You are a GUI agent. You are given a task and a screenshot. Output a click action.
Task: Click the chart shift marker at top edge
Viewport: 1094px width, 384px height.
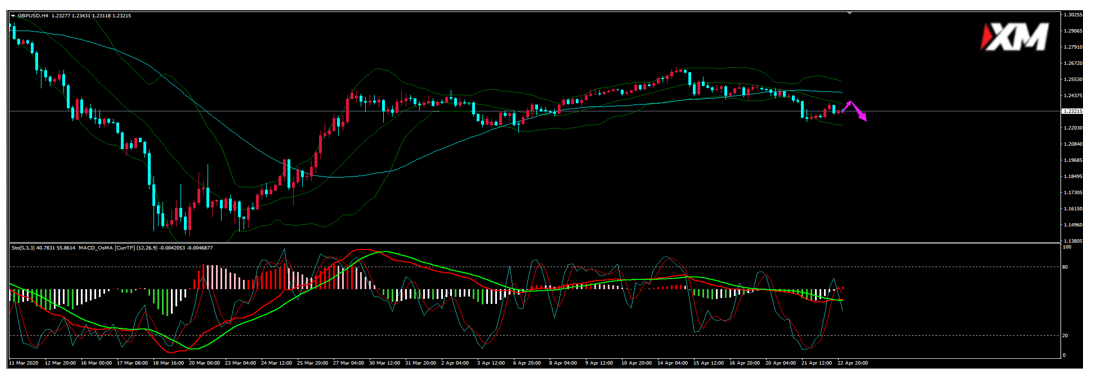tap(849, 13)
